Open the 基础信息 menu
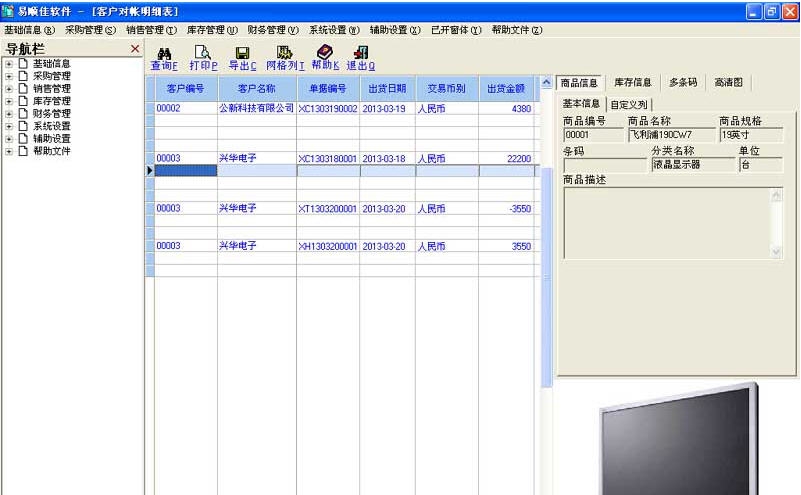This screenshot has height=495, width=801. (x=29, y=30)
